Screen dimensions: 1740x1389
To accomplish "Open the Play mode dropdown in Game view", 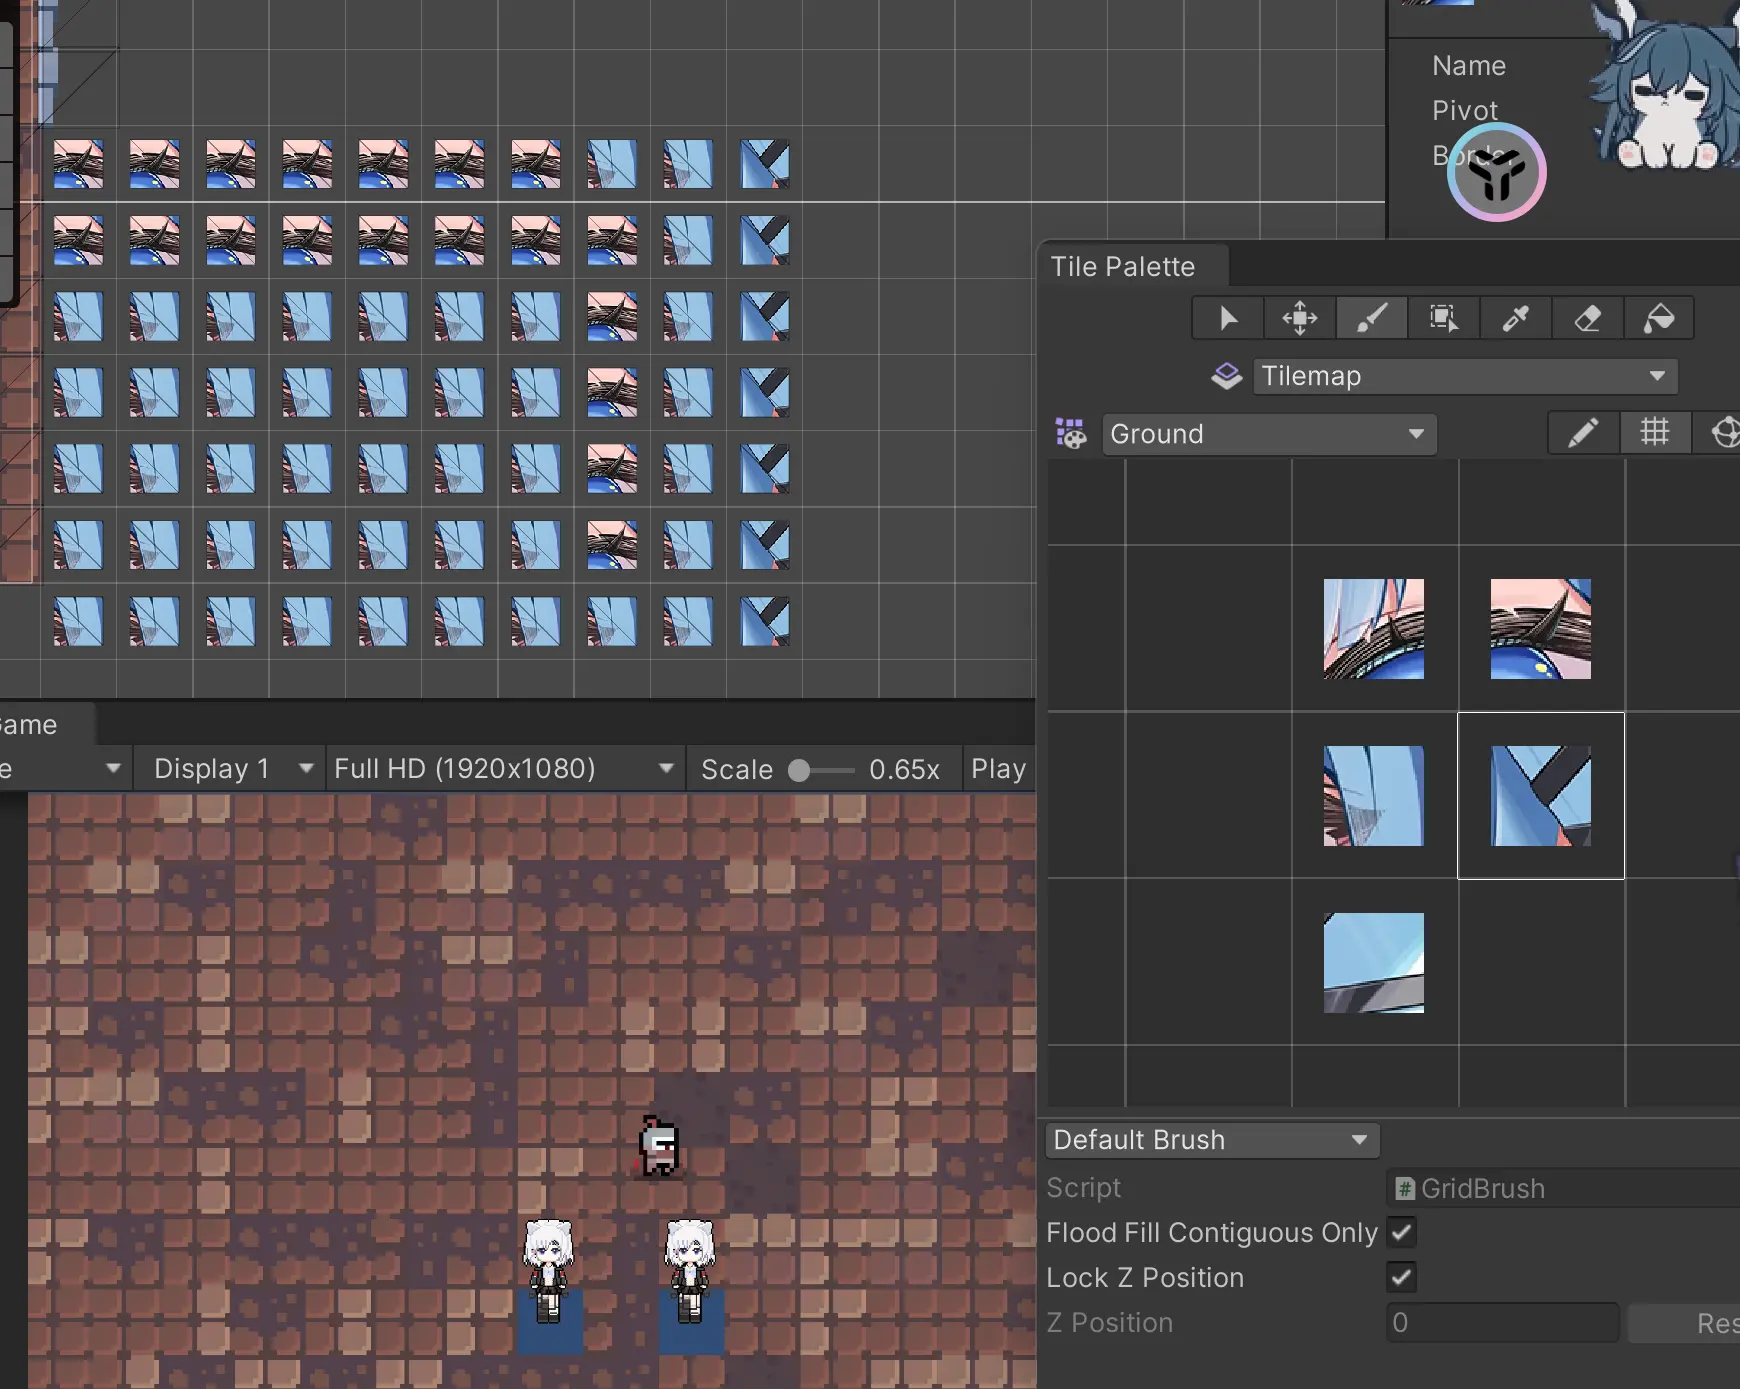I will [999, 768].
